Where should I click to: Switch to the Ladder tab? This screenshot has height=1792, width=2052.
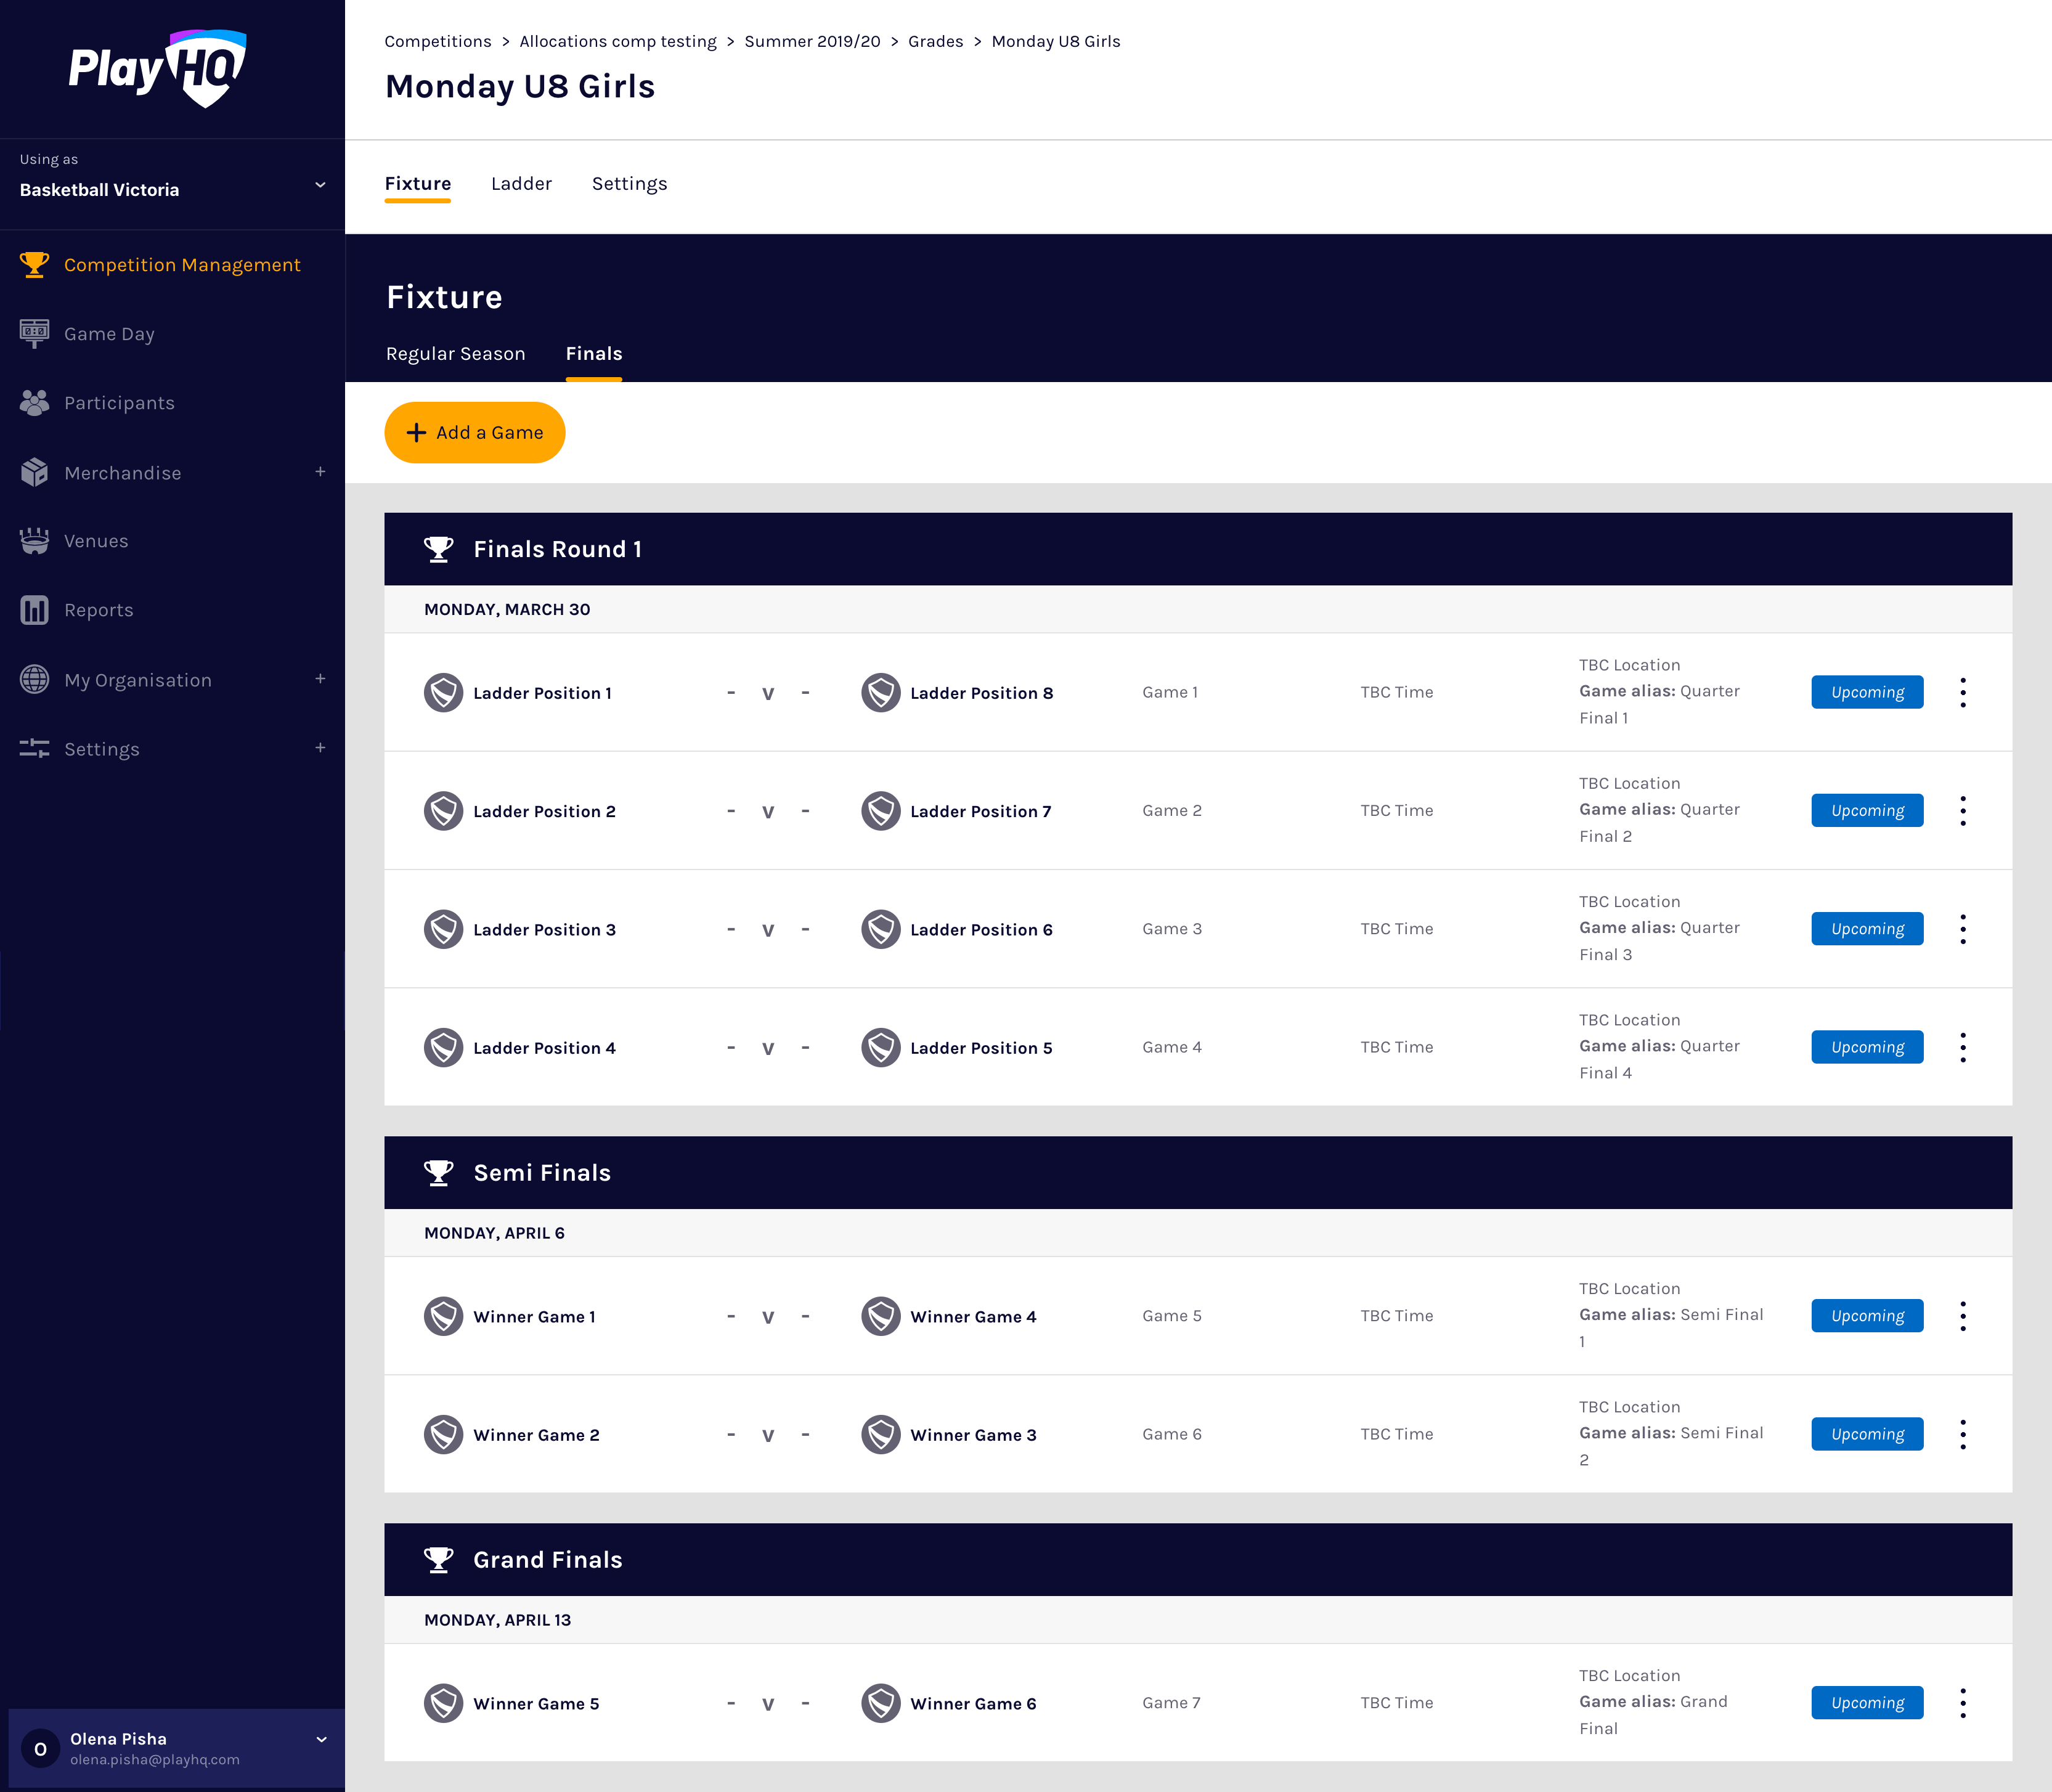521,184
